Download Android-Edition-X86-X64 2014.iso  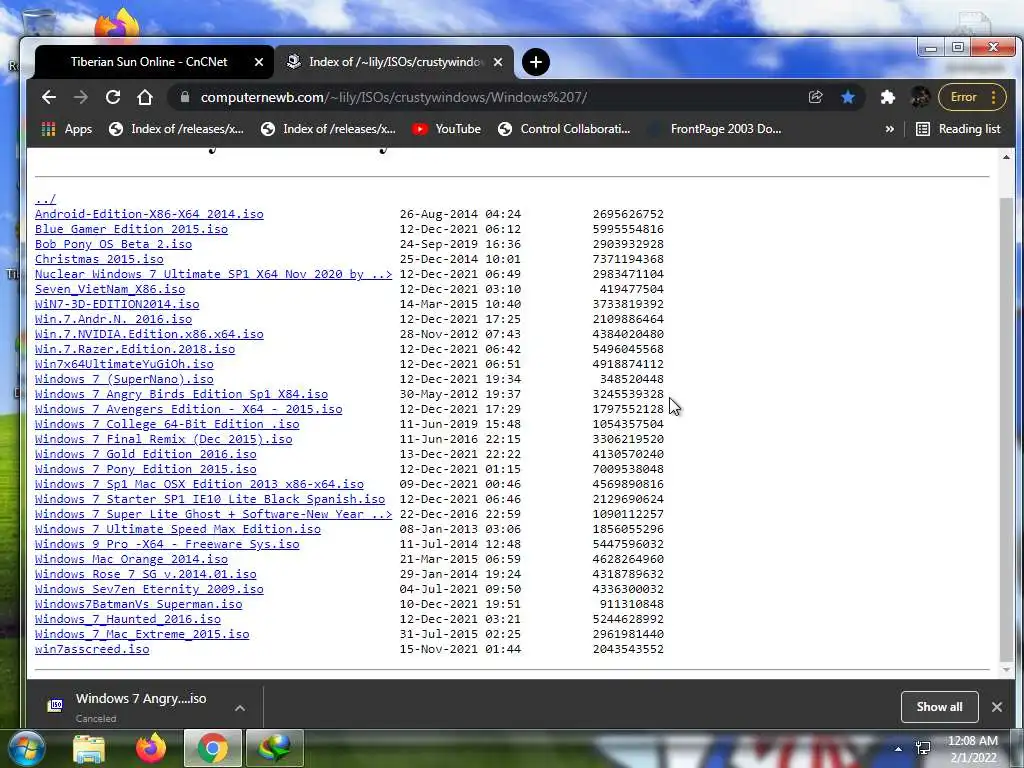click(150, 214)
